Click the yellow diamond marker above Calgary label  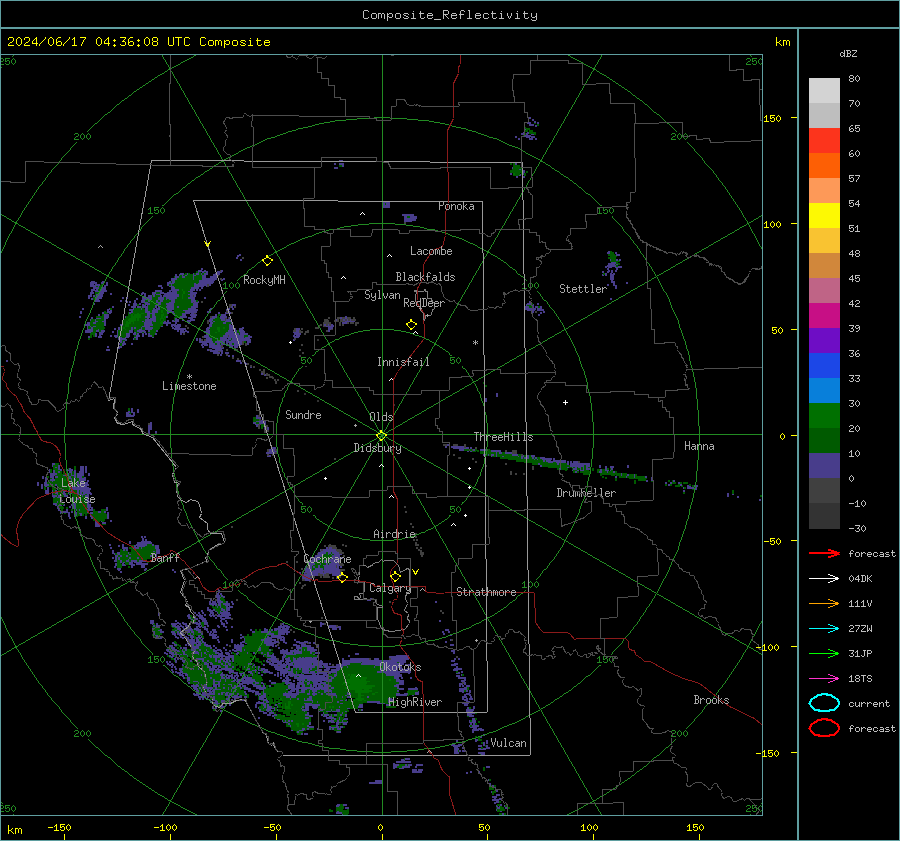pos(395,576)
